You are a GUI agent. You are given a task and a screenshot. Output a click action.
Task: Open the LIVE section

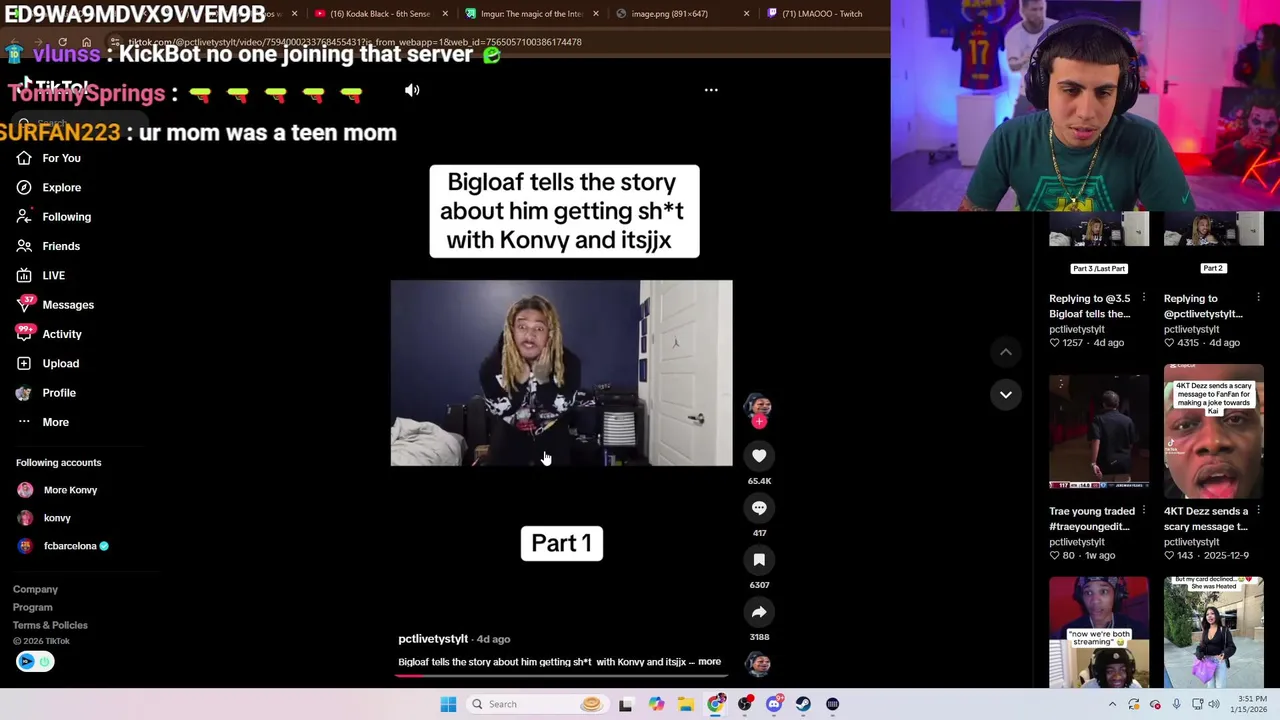click(x=41, y=275)
